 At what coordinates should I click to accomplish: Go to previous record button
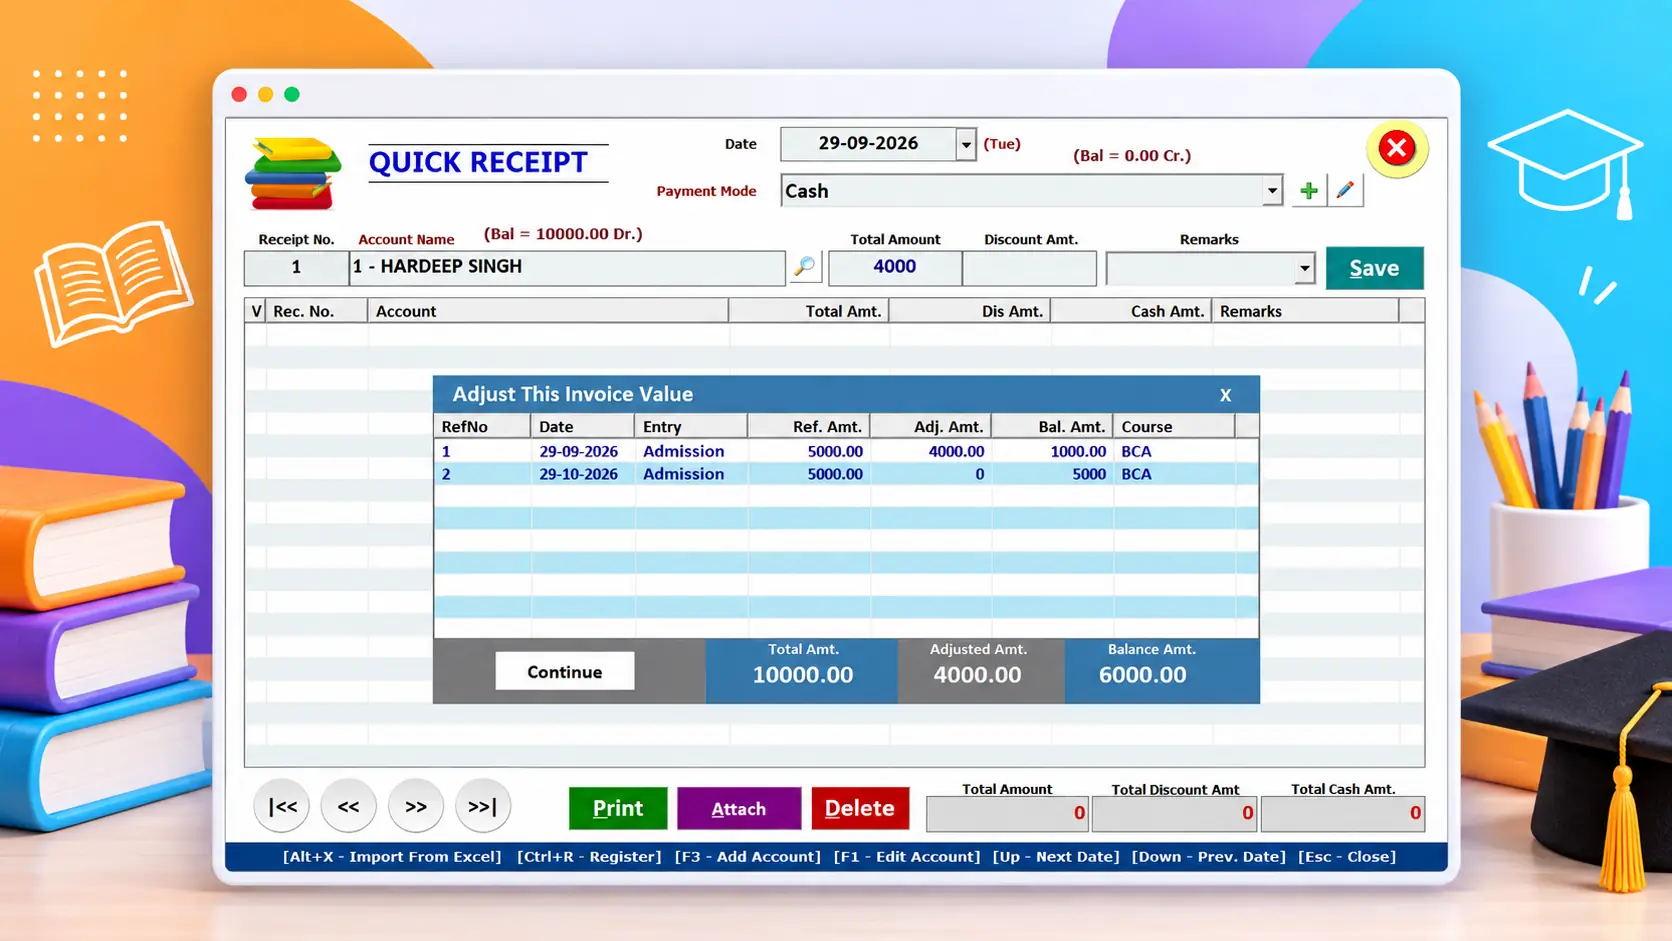tap(348, 806)
